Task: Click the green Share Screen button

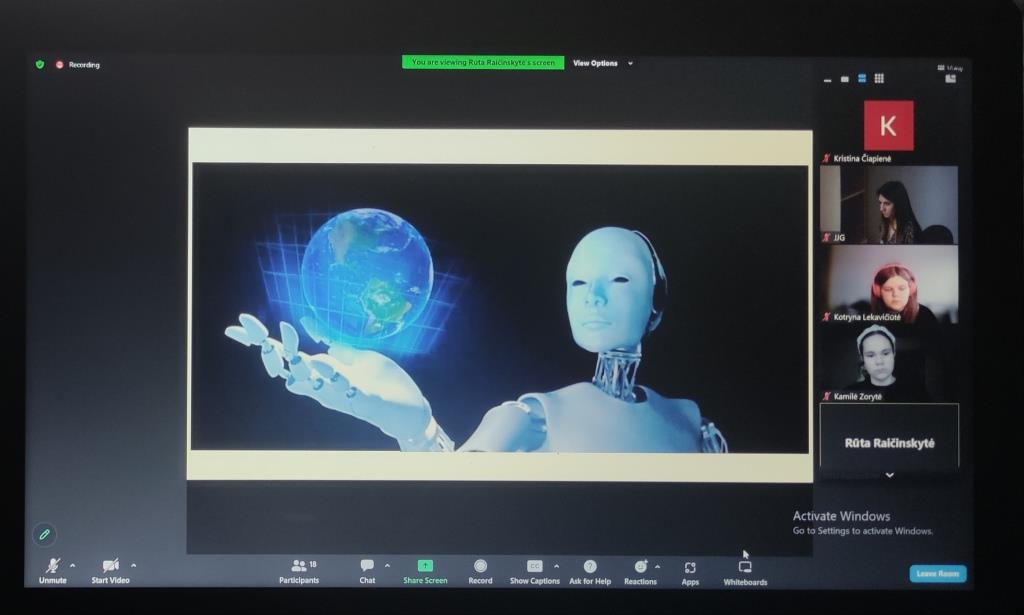Action: pyautogui.click(x=425, y=571)
